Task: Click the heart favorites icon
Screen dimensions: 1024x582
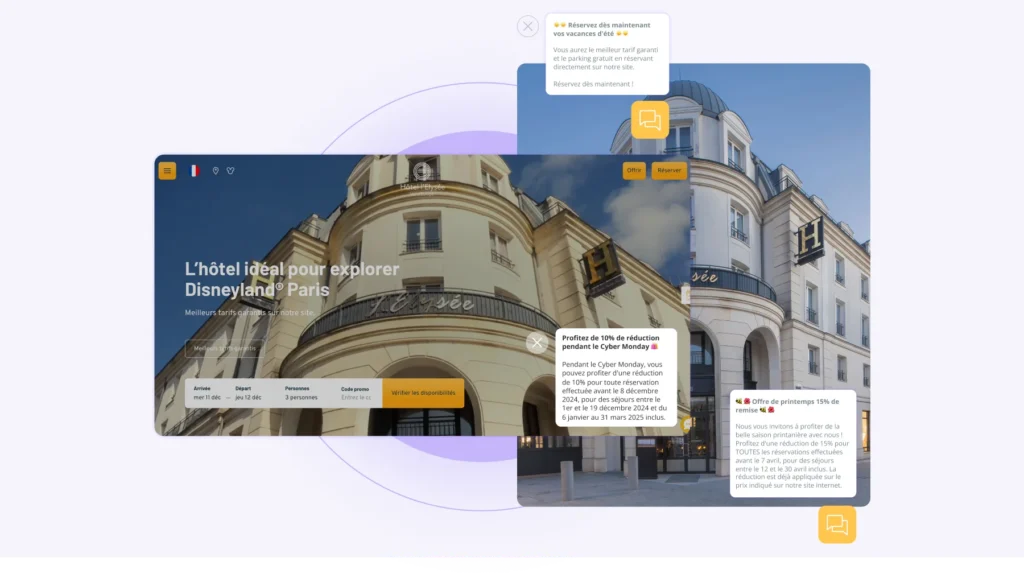Action: [x=230, y=171]
